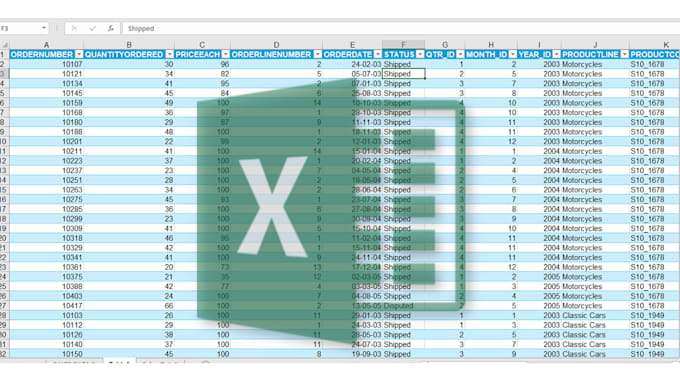This screenshot has height=383, width=680.
Task: Select column G header
Action: pos(445,45)
